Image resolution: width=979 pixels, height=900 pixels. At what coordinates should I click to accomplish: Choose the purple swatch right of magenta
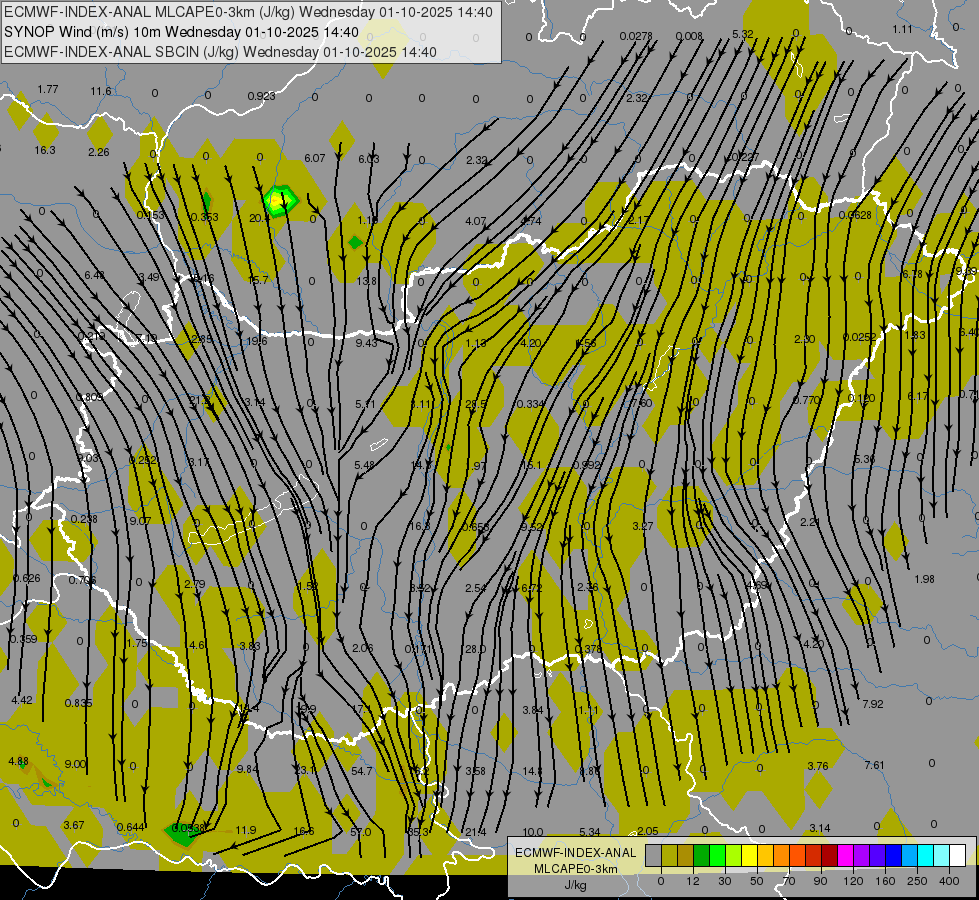862,855
